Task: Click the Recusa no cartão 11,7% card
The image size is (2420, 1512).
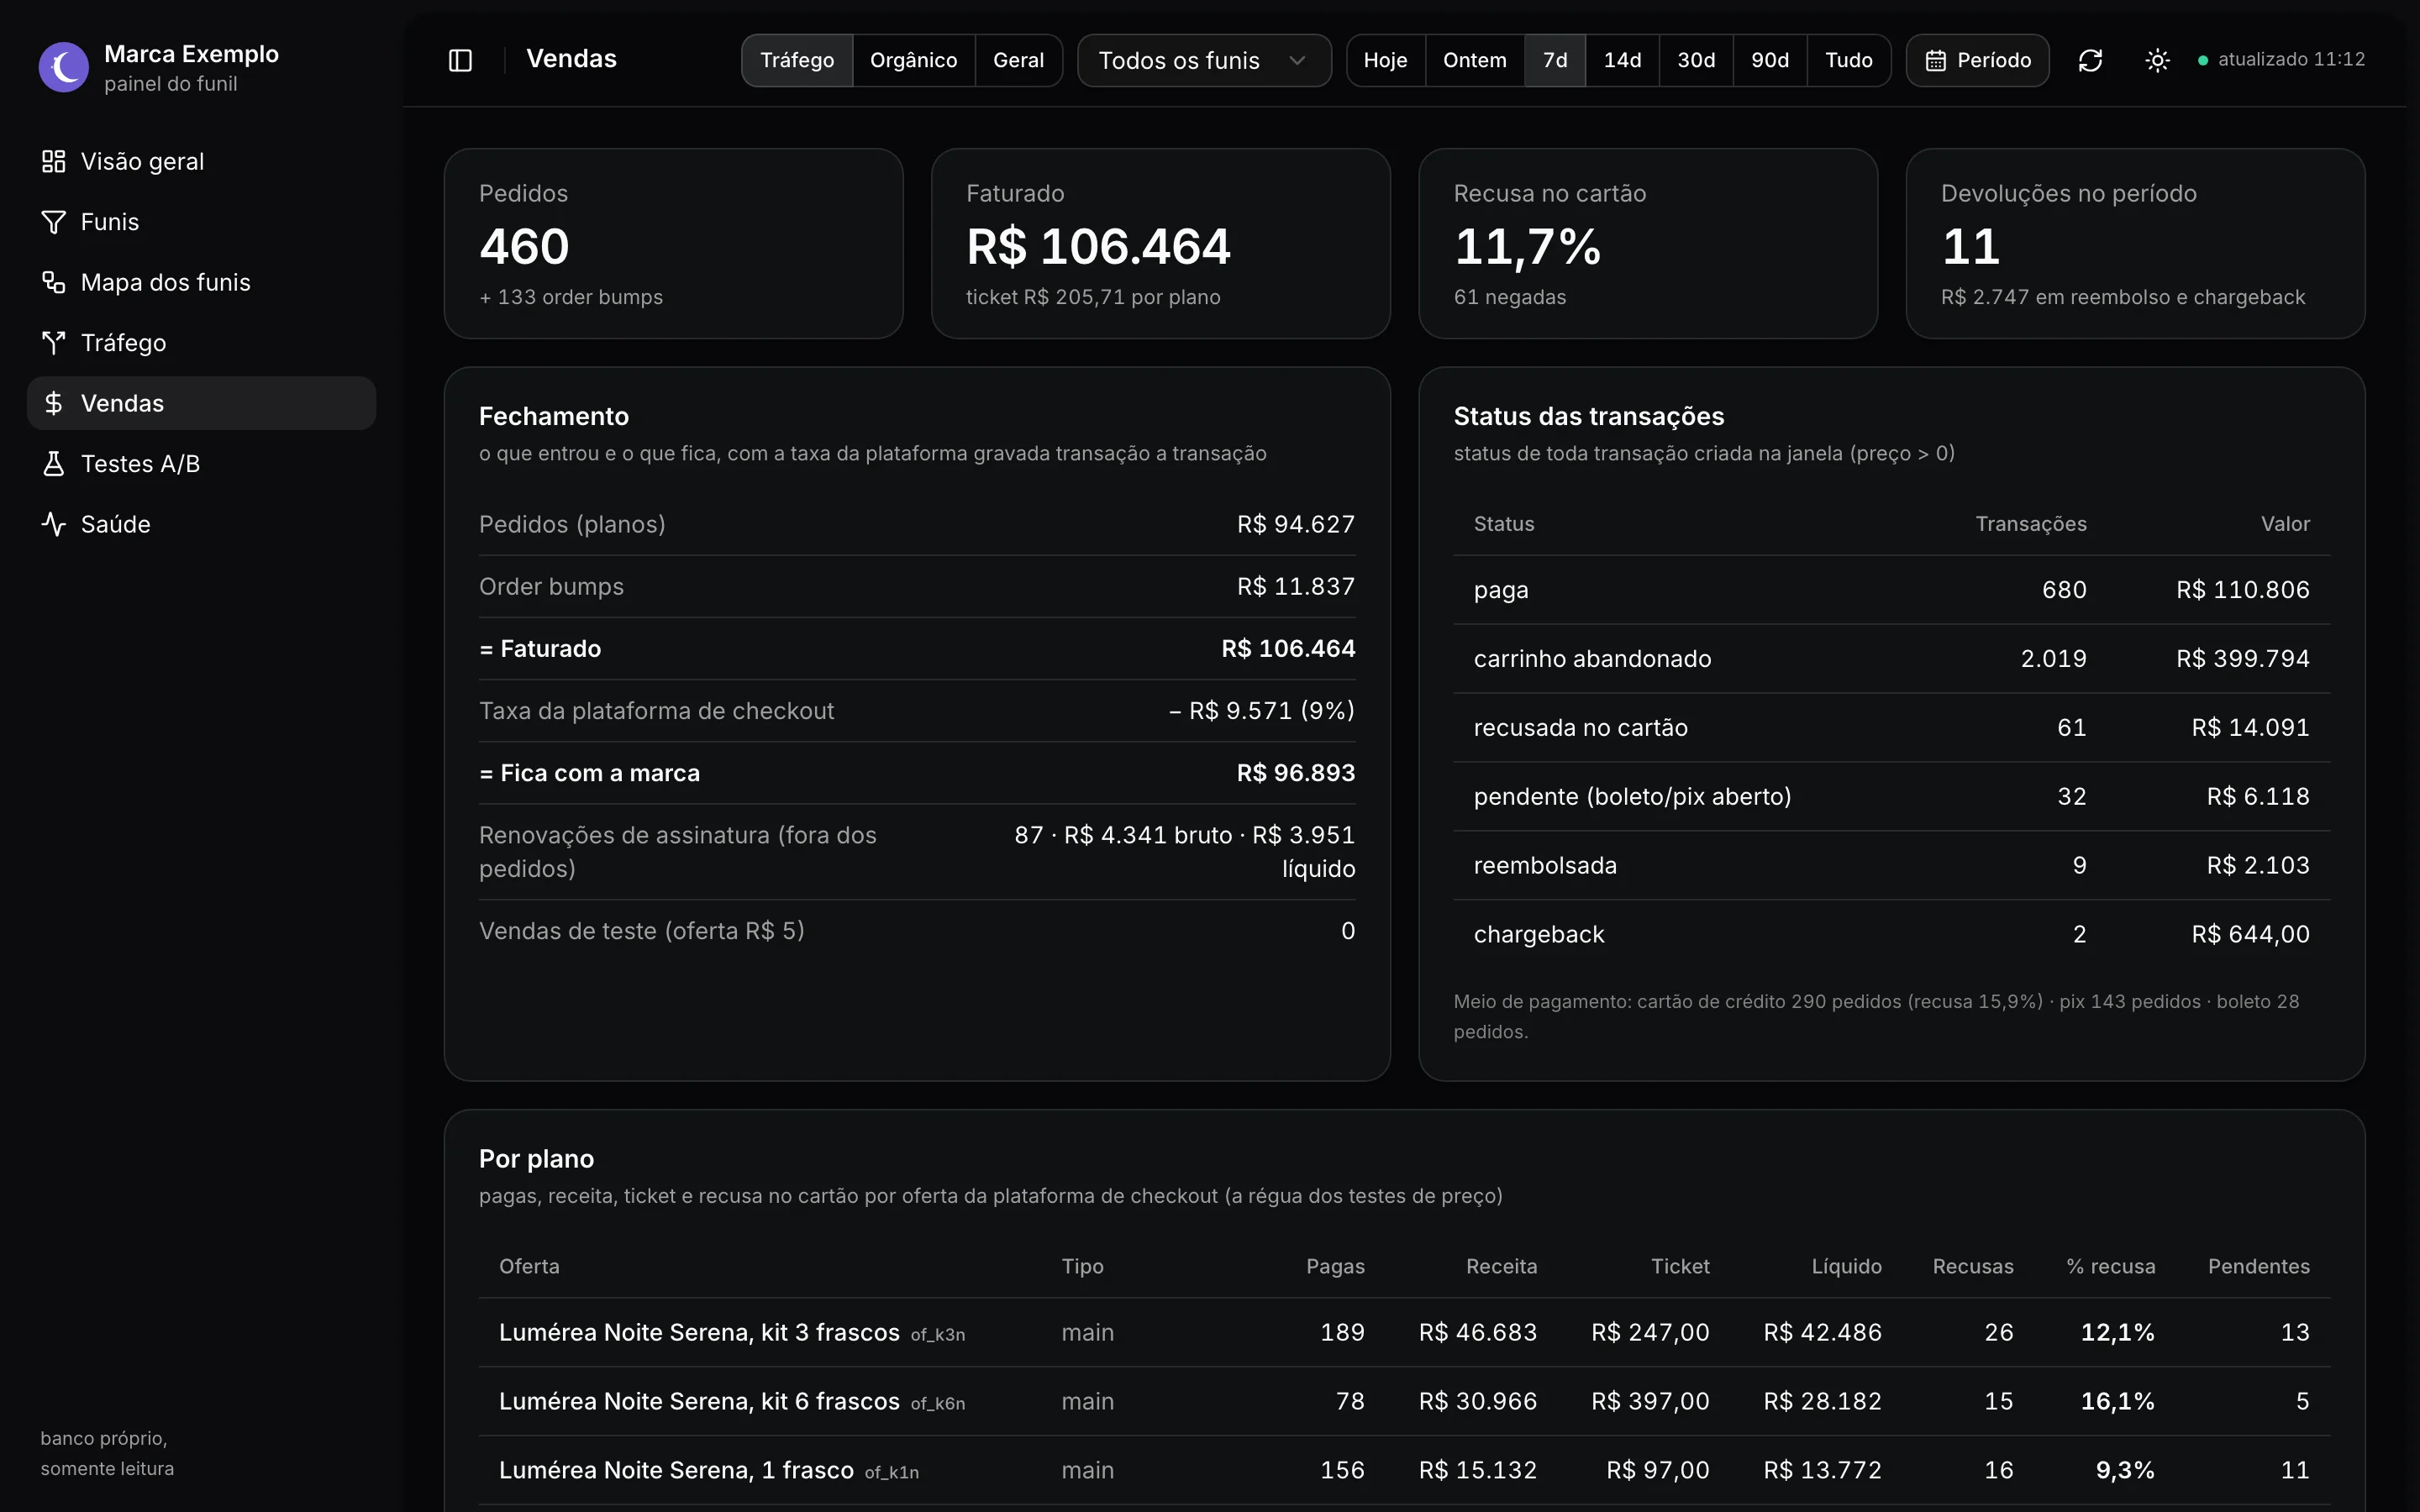Action: tap(1647, 243)
